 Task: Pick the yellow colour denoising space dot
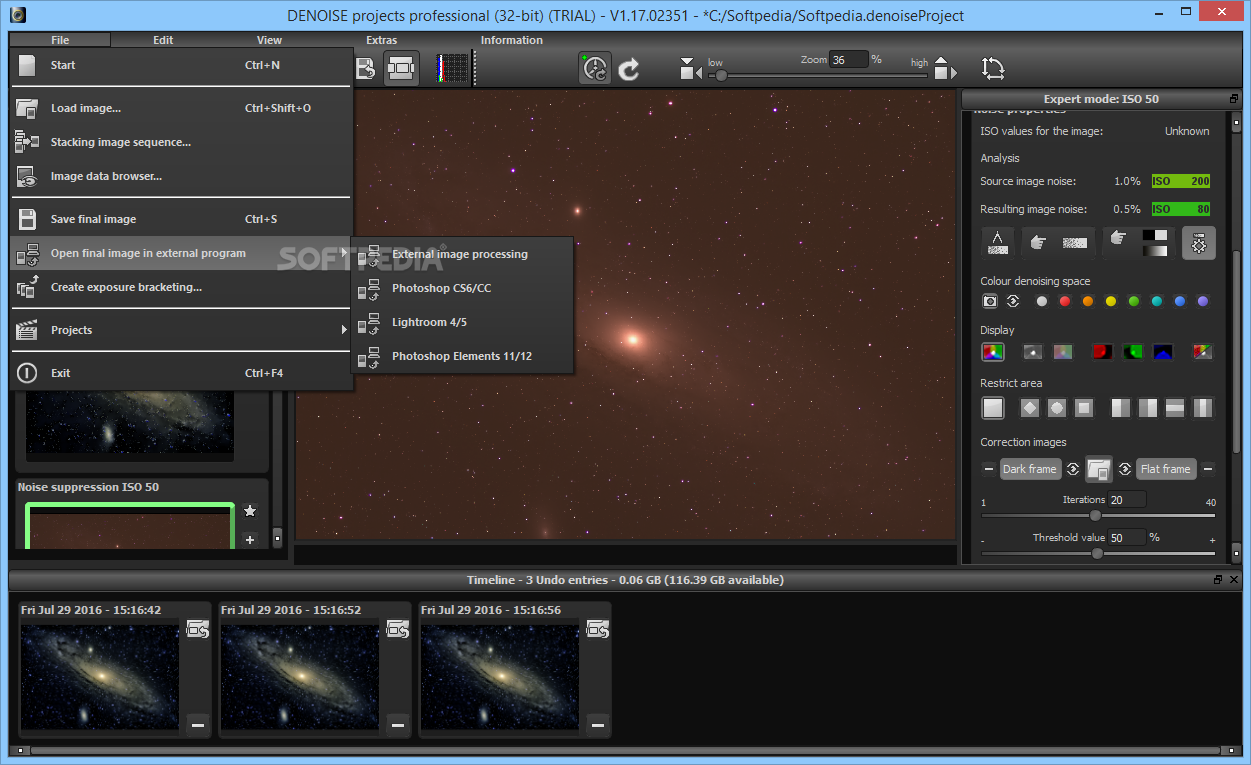pos(1111,301)
